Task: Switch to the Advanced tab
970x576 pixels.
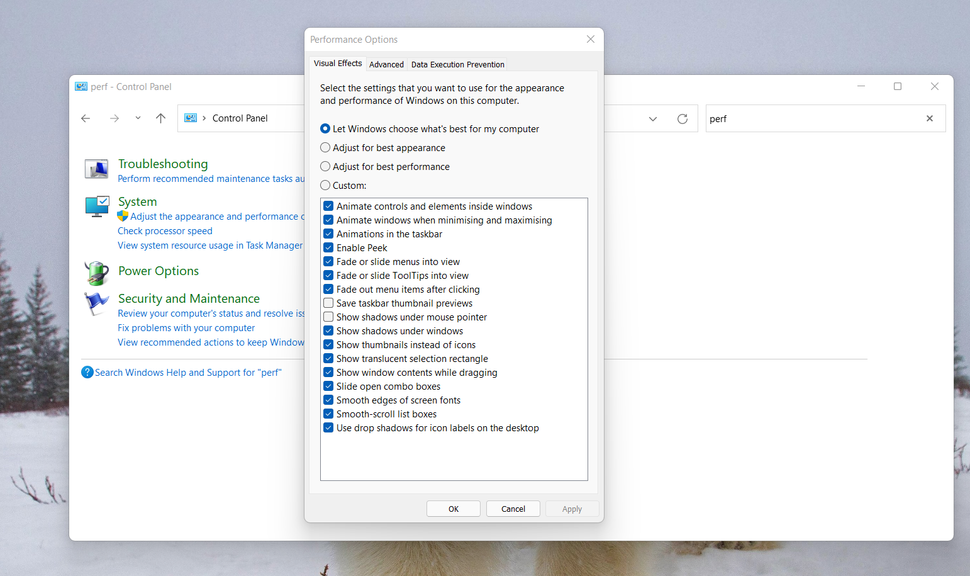Action: coord(386,63)
